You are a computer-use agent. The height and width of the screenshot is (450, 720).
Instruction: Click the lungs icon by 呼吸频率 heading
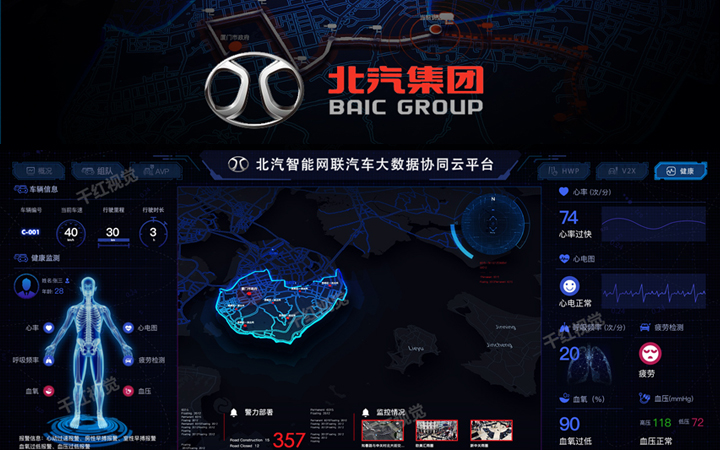point(564,327)
